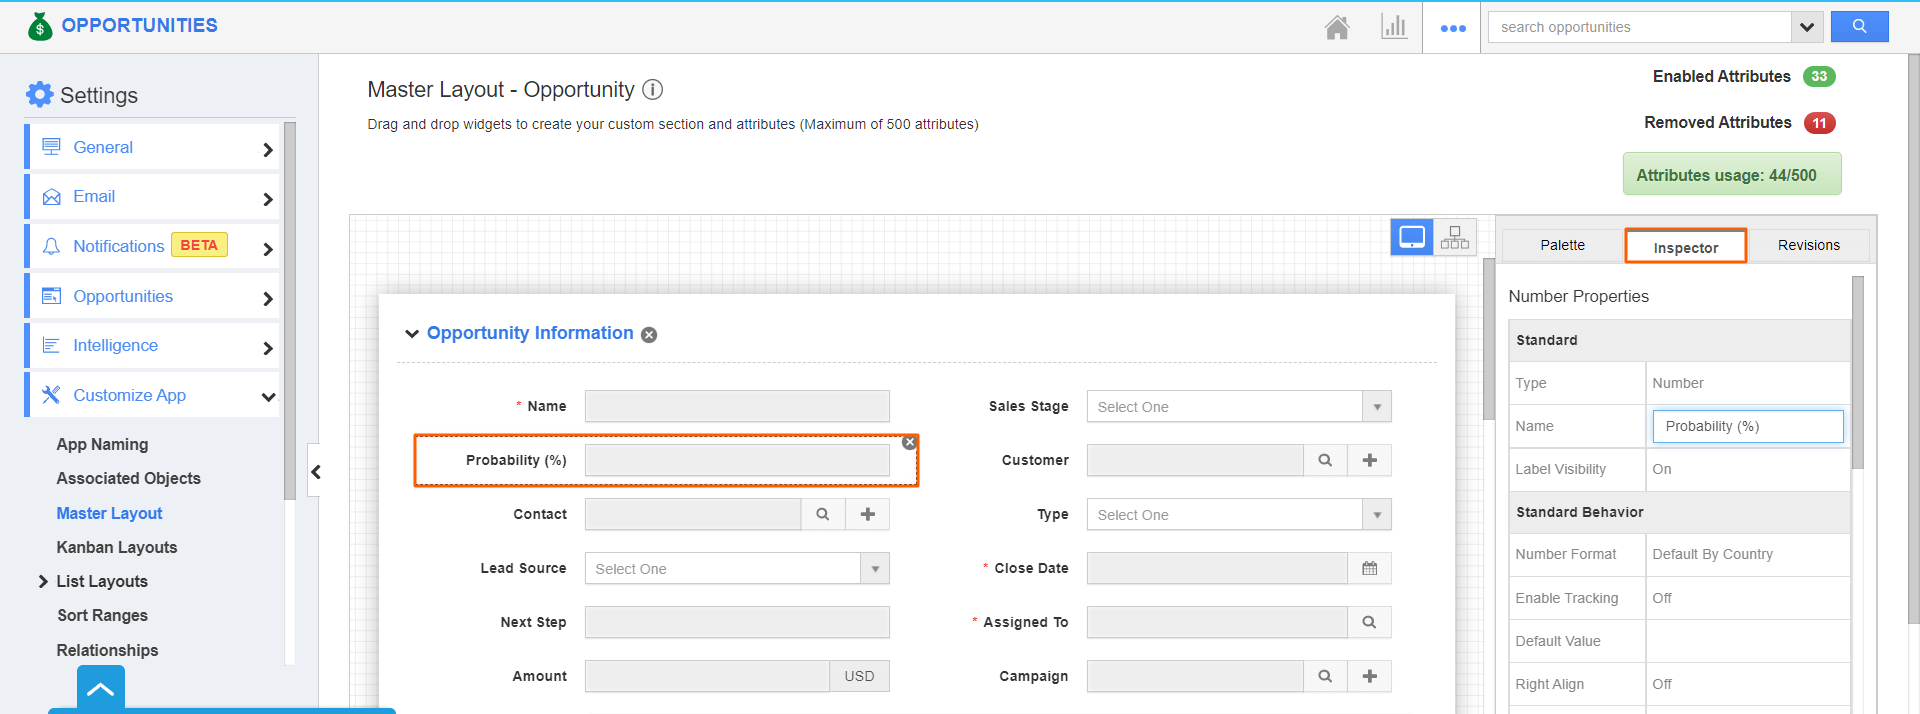Viewport: 1920px width, 714px height.
Task: Collapse the Opportunity Information section
Action: pos(411,334)
